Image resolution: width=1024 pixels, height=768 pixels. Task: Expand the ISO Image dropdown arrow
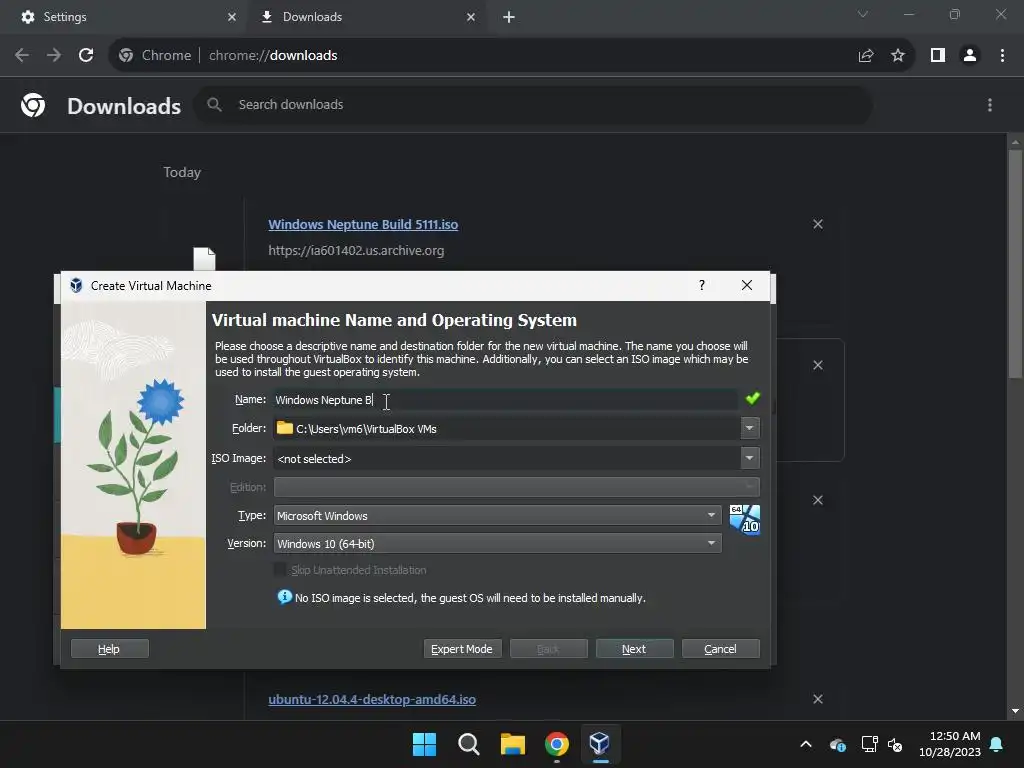coord(750,458)
